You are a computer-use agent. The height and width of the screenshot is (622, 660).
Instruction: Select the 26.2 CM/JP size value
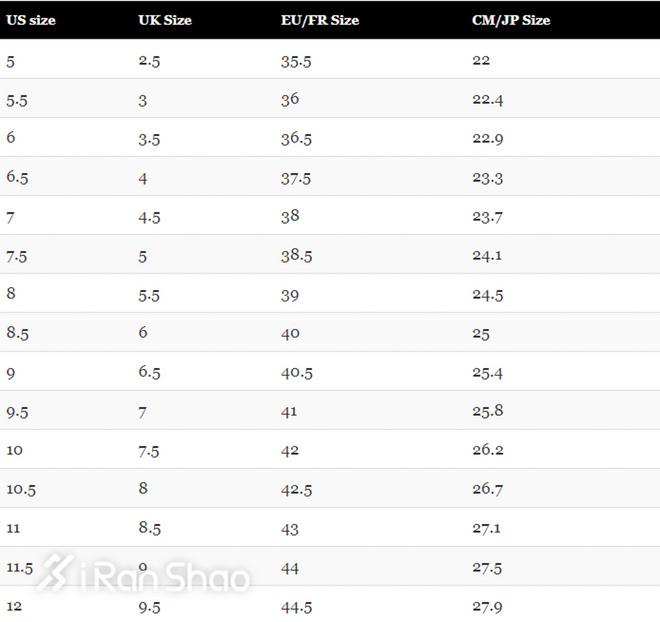[x=487, y=450]
